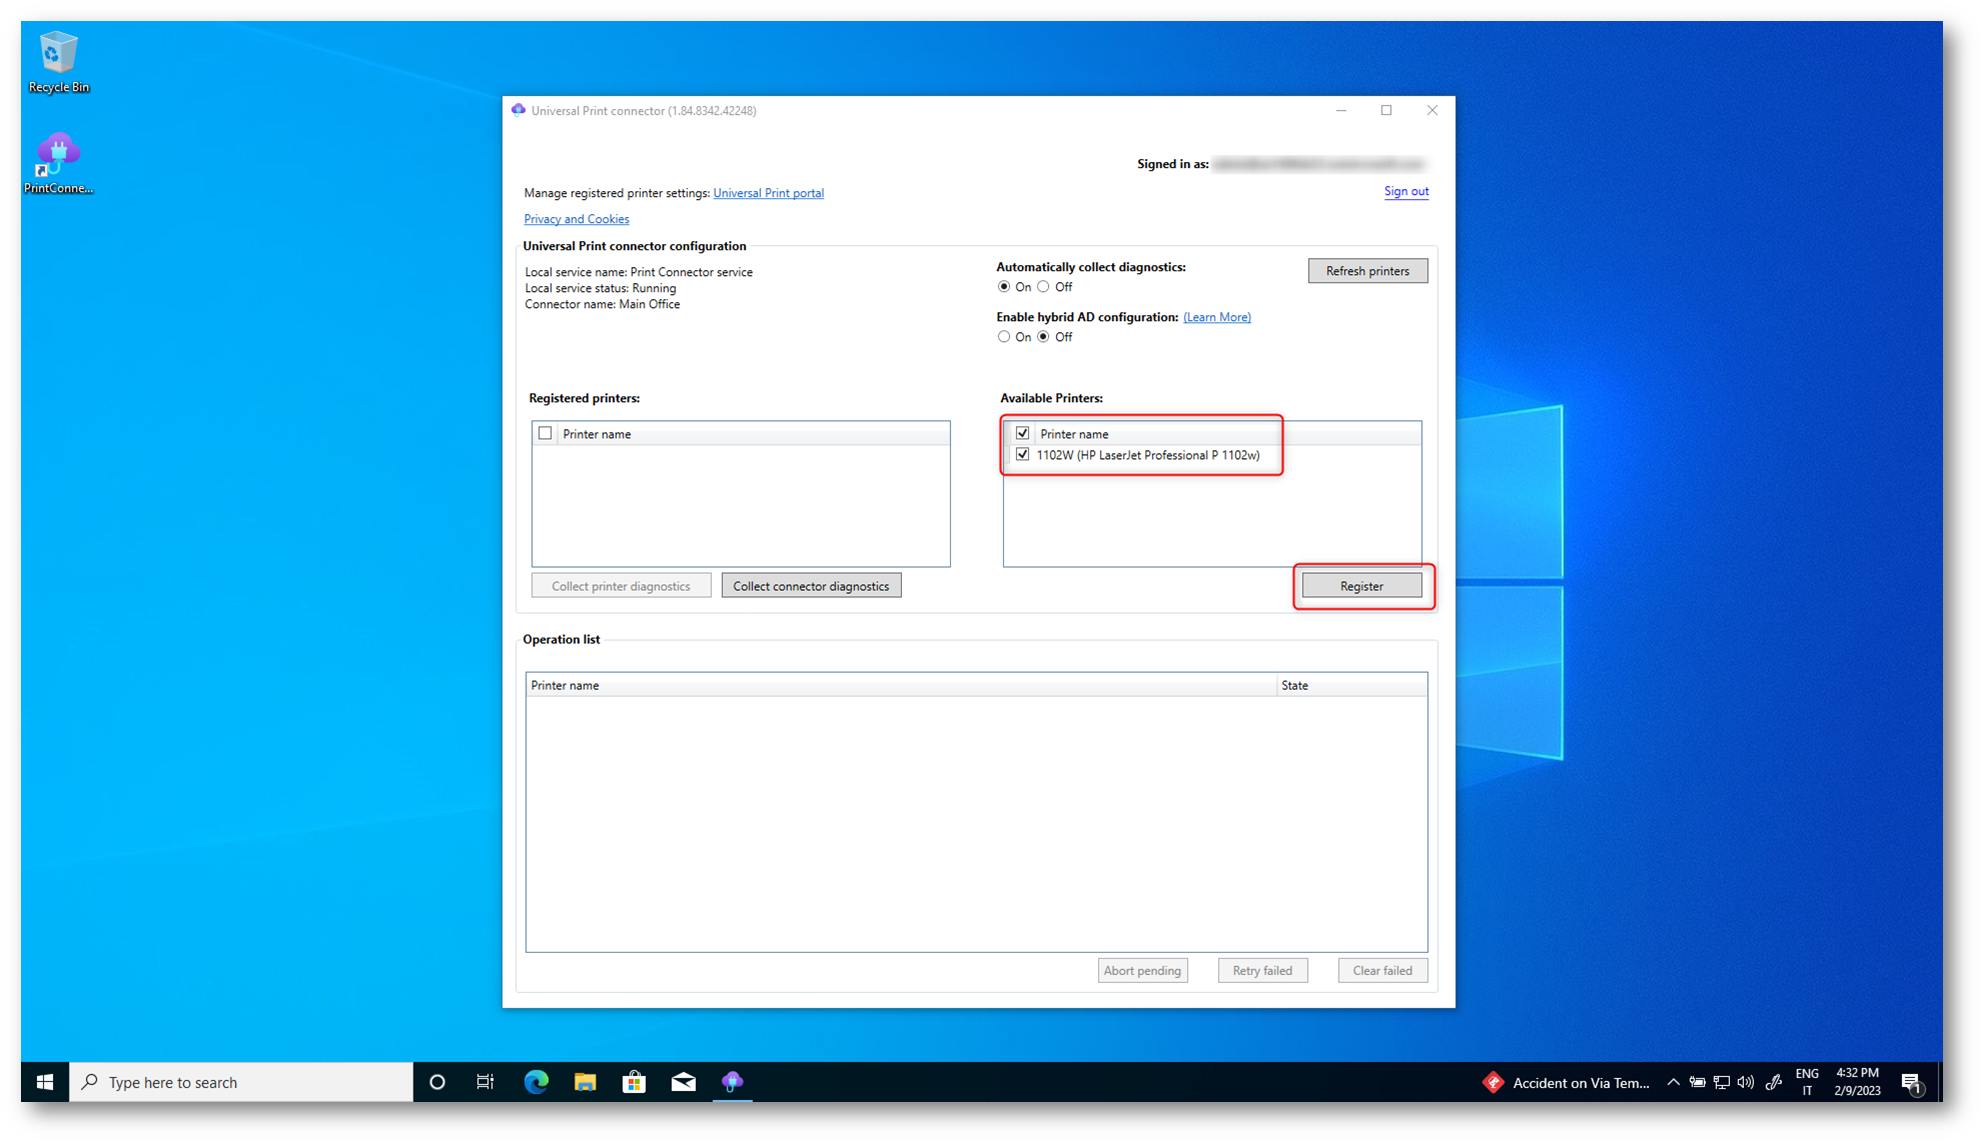Check Registered printers header checkbox
This screenshot has width=1985, height=1144.
(545, 433)
